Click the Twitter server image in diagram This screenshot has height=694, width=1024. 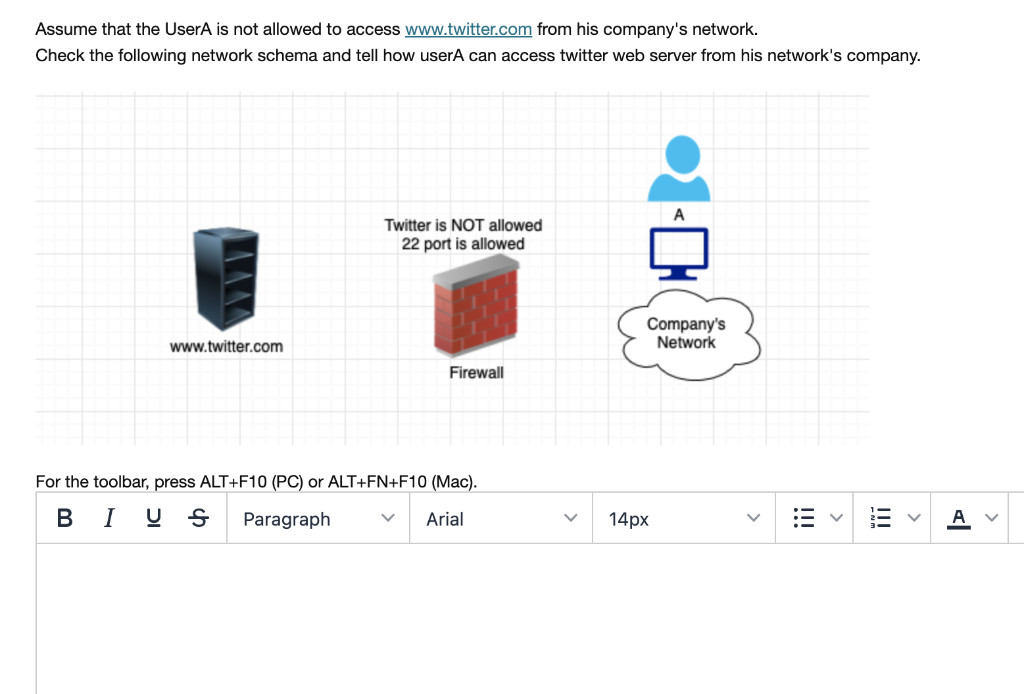226,279
